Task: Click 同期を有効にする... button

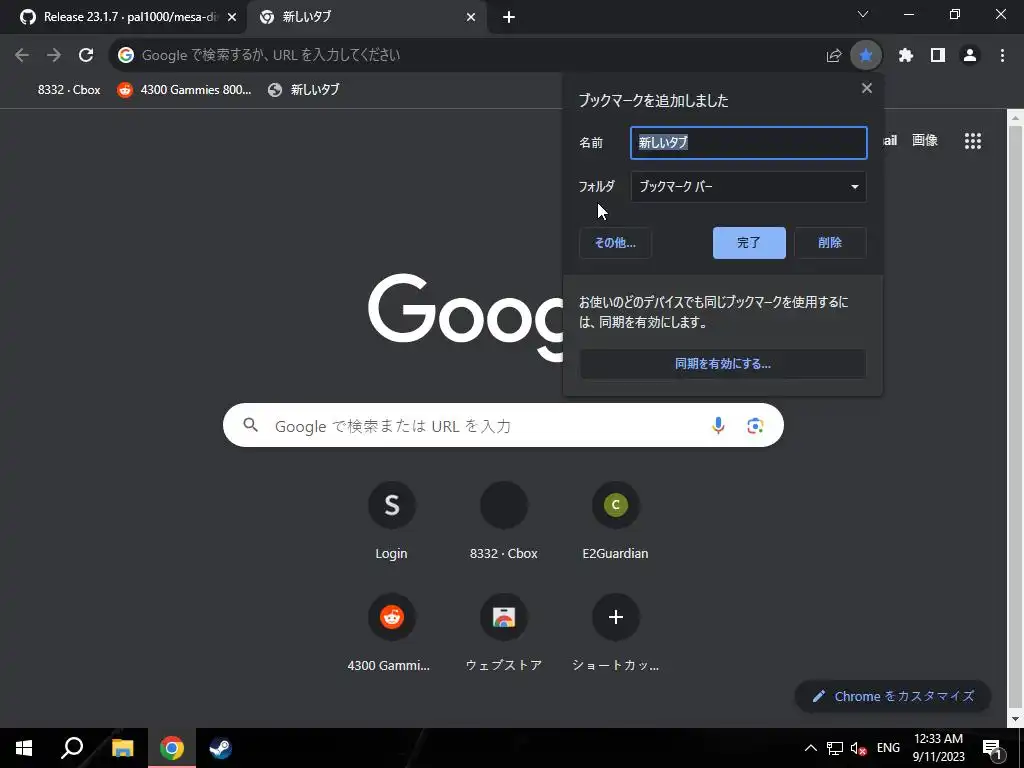Action: pos(723,364)
